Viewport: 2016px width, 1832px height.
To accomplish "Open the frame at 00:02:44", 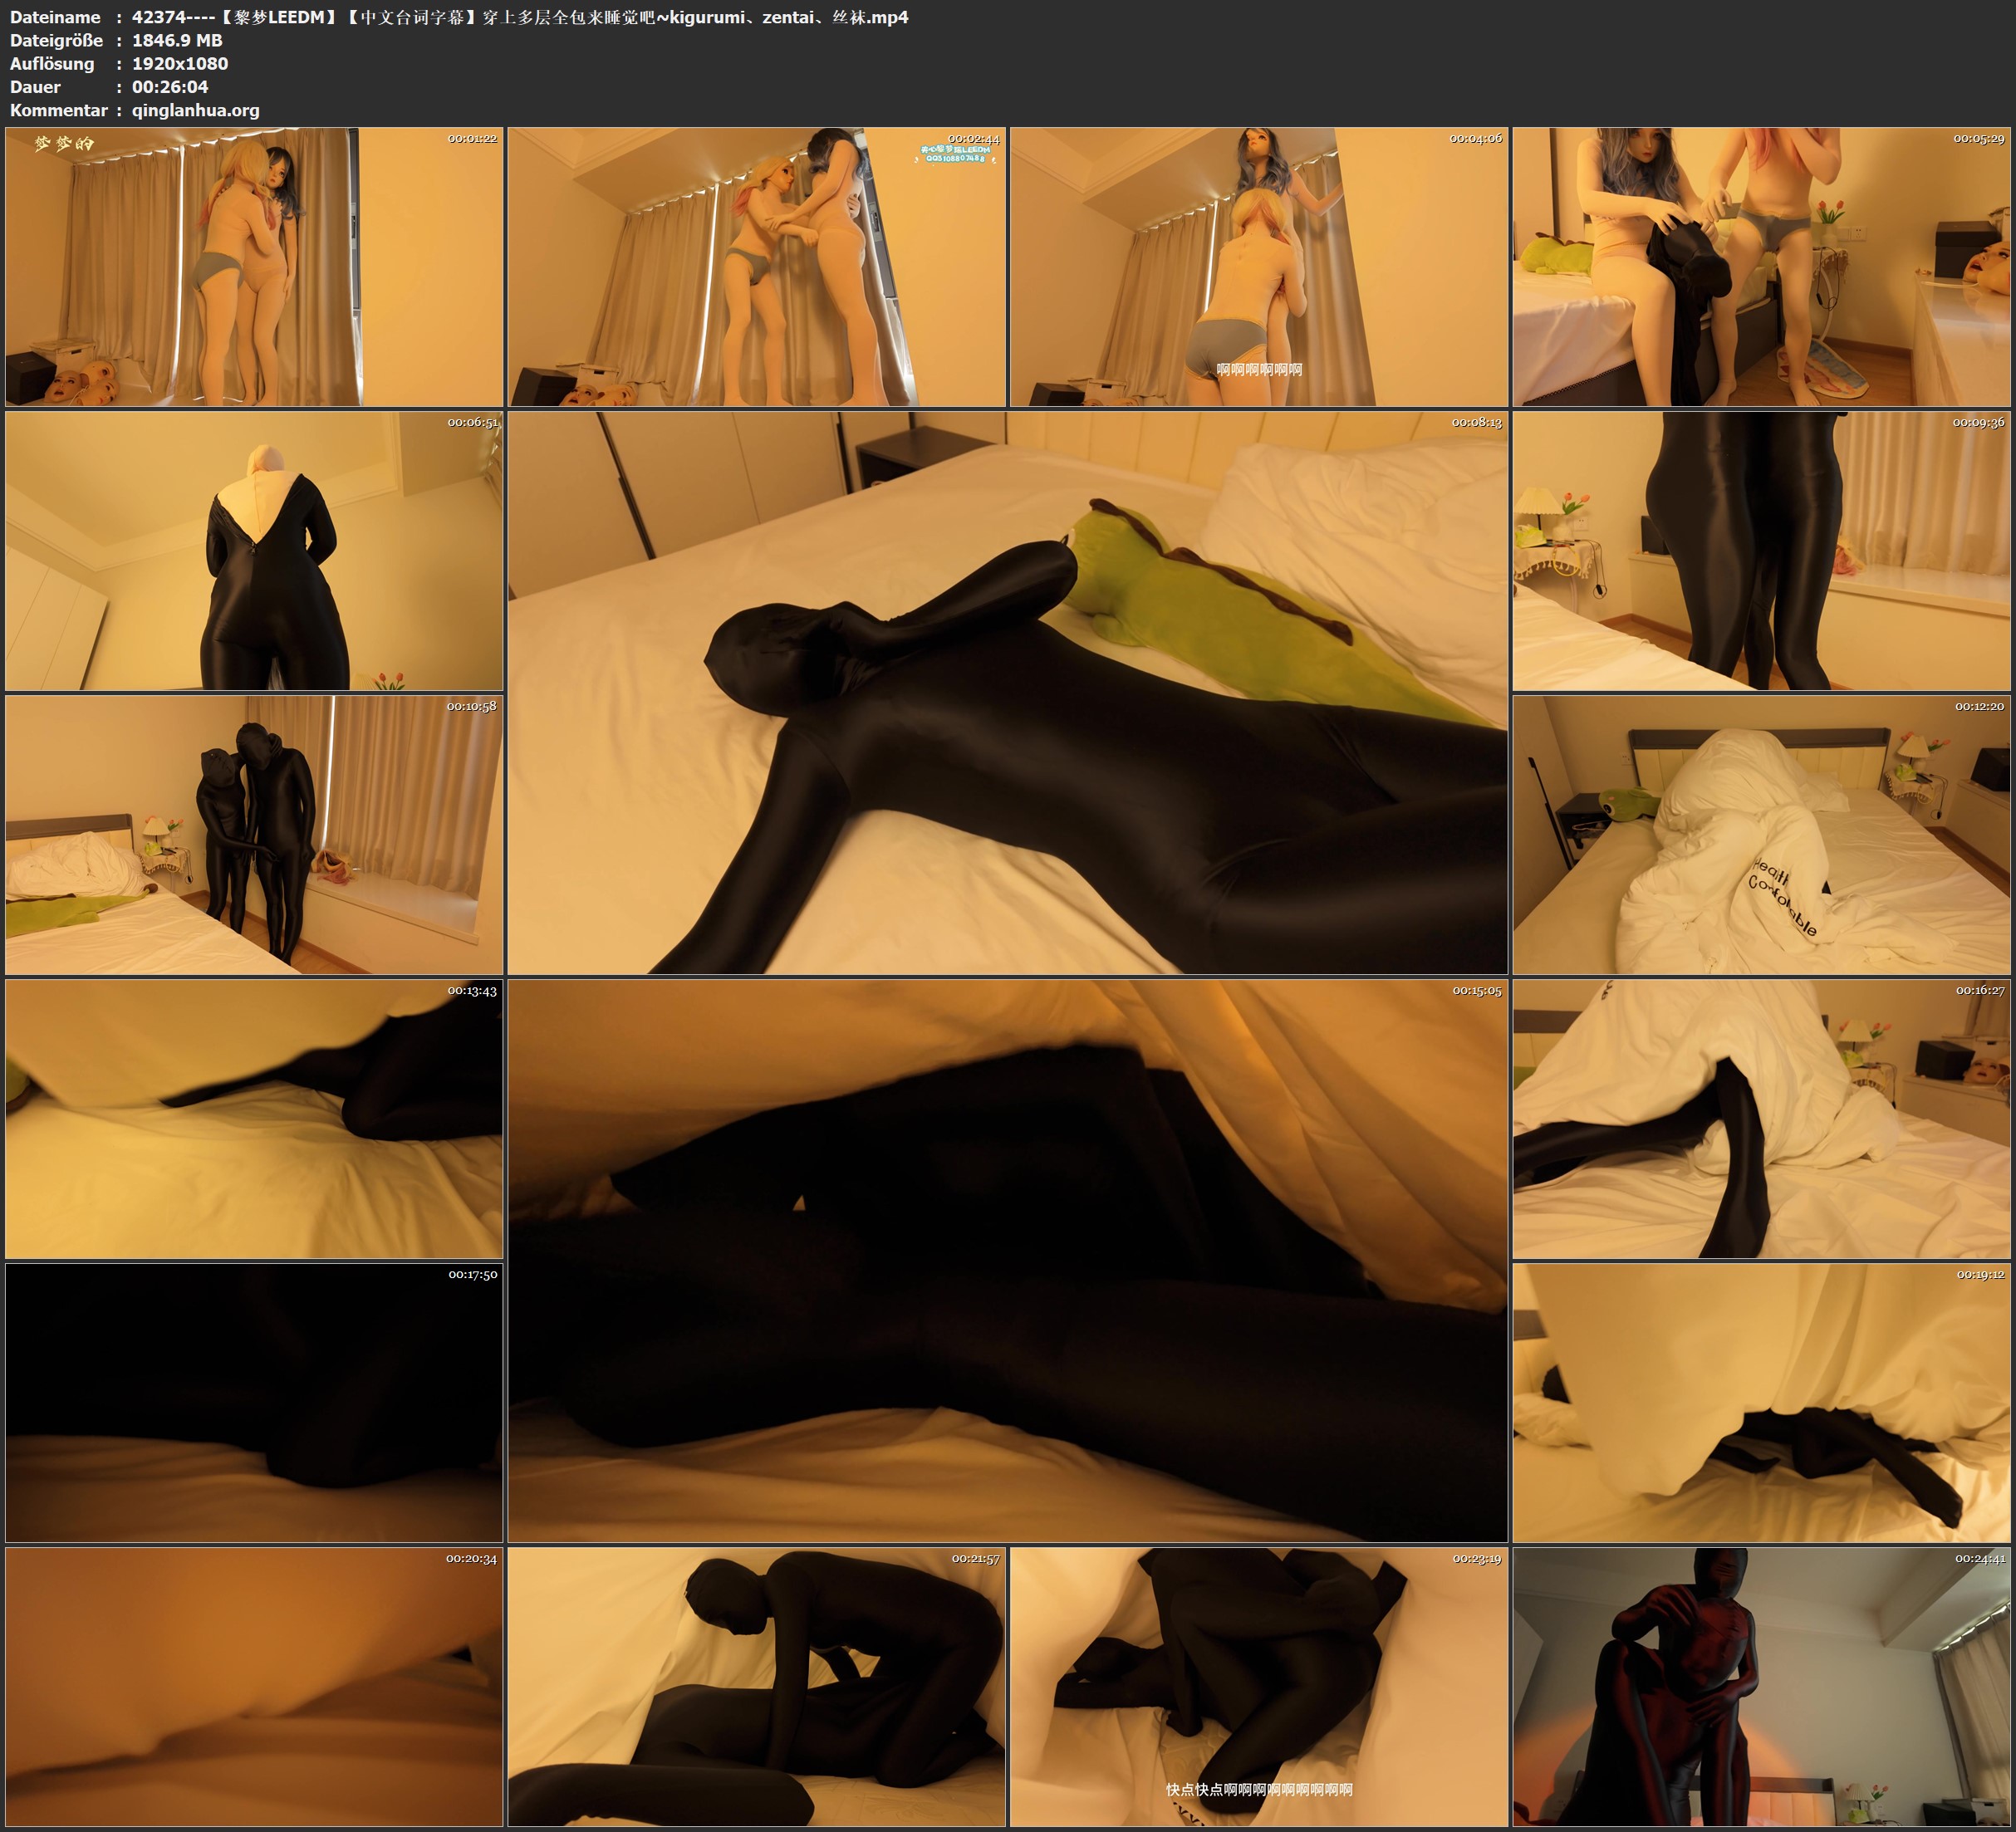I will [756, 266].
